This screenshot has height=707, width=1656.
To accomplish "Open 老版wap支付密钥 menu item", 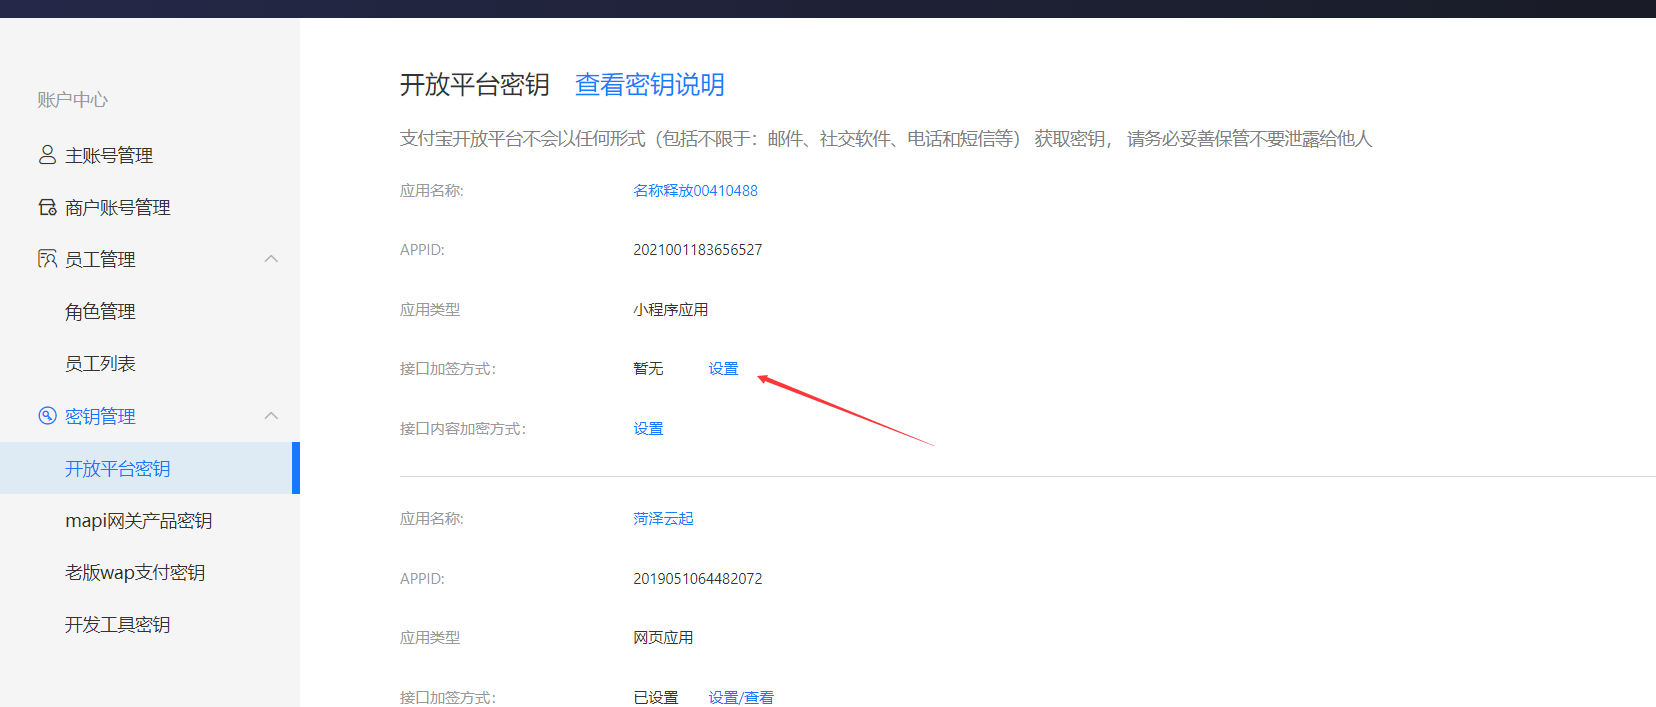I will click(135, 572).
